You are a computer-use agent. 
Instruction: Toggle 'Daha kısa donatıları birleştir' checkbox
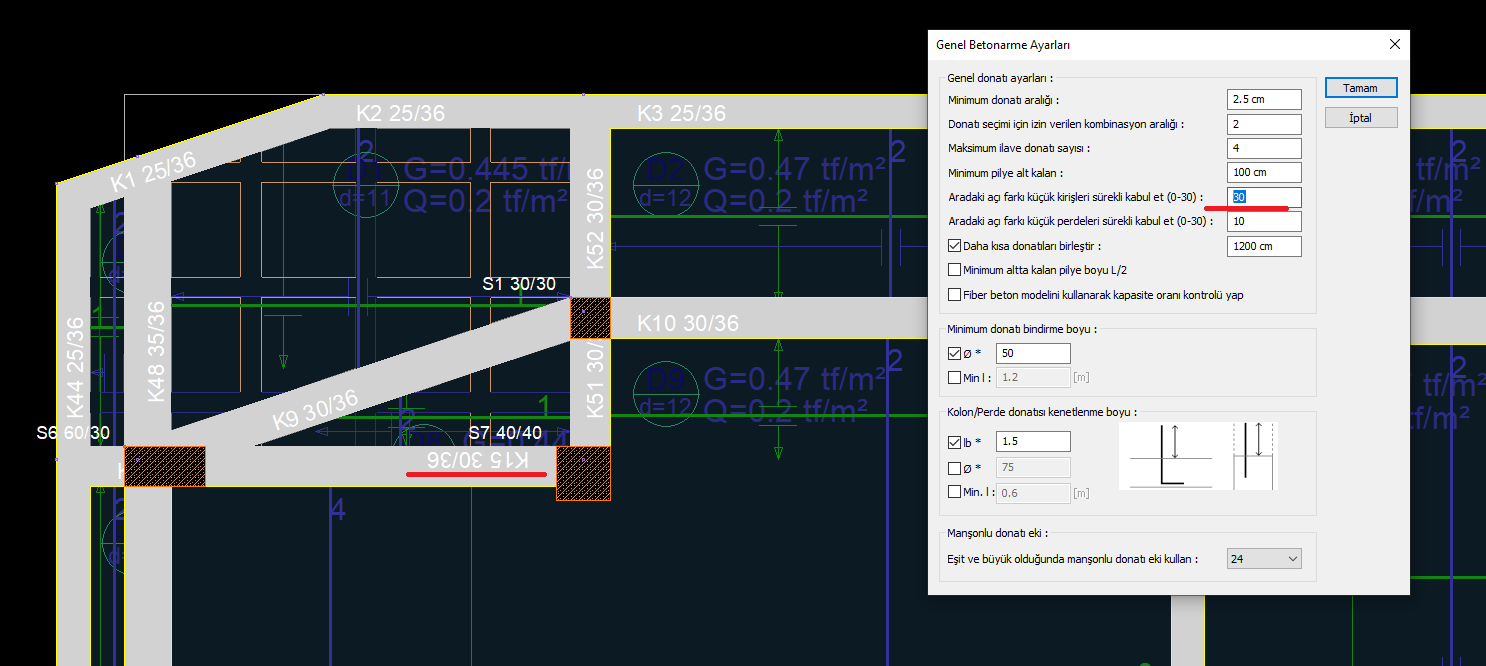(x=954, y=246)
